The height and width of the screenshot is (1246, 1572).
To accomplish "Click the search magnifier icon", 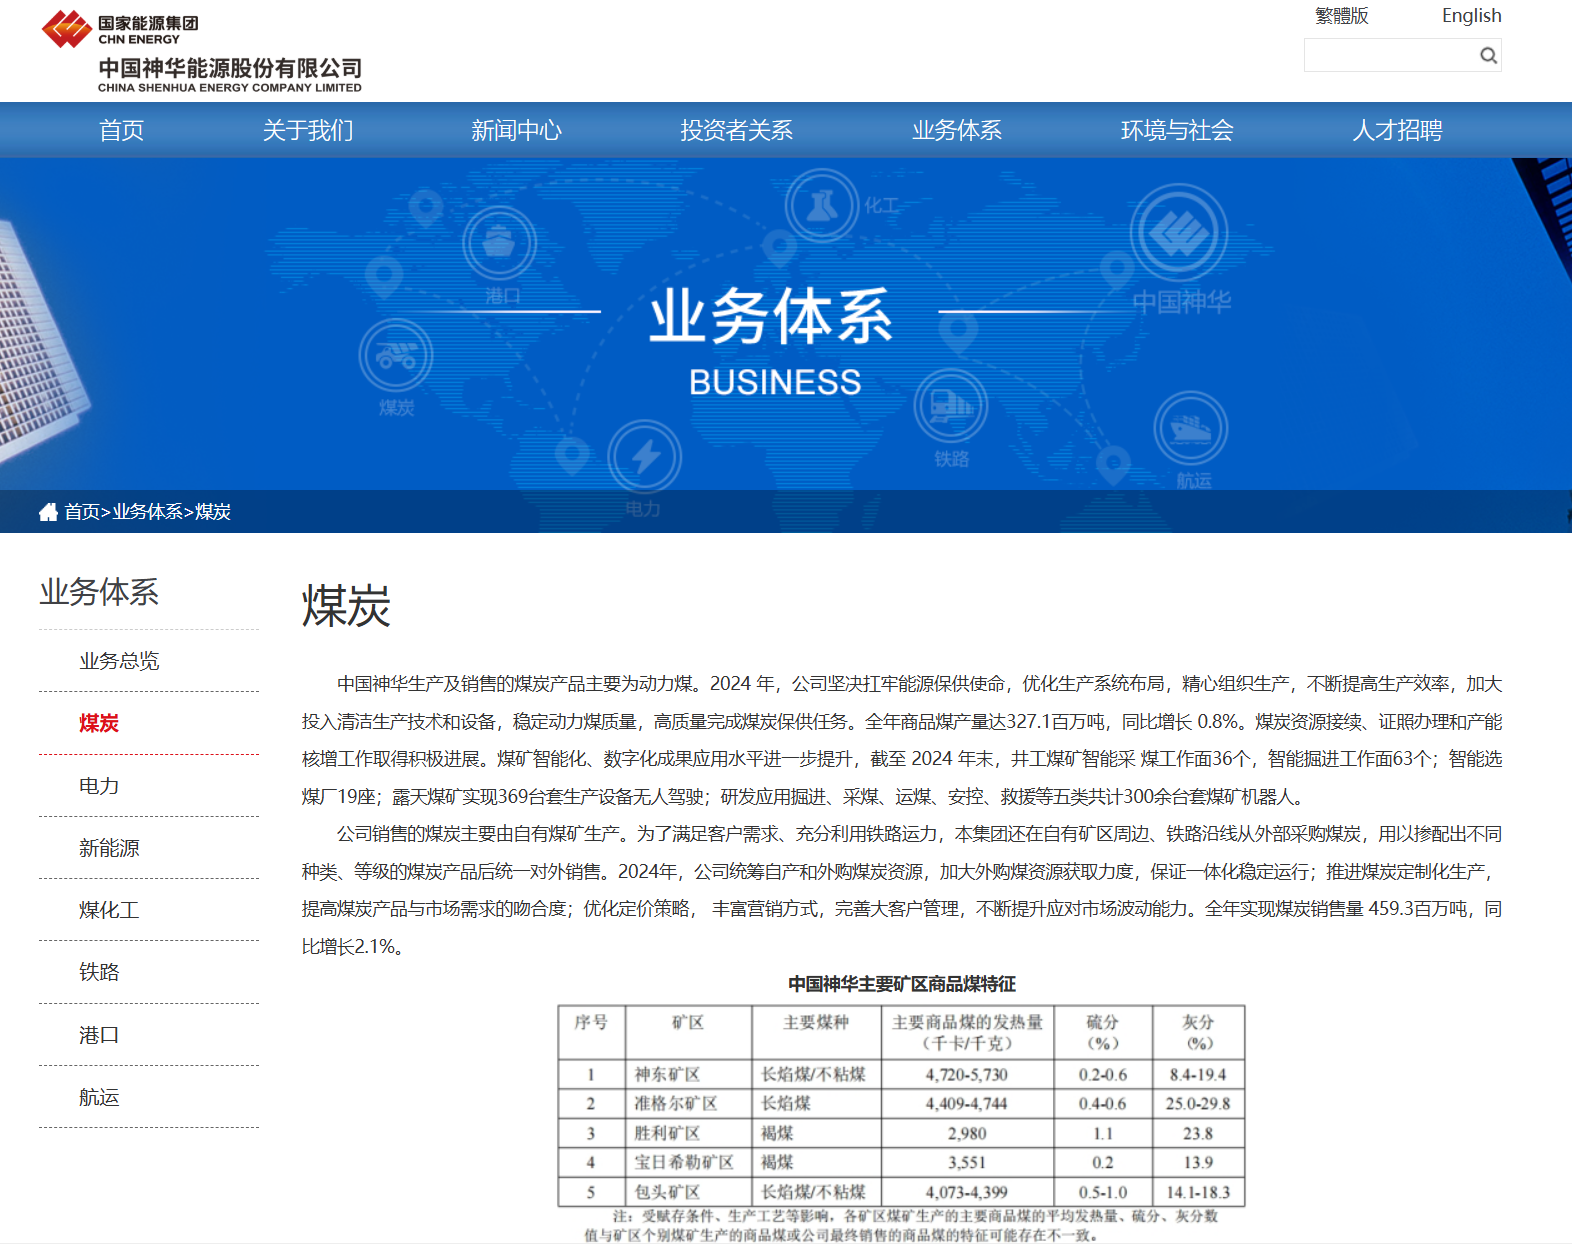I will tap(1488, 56).
